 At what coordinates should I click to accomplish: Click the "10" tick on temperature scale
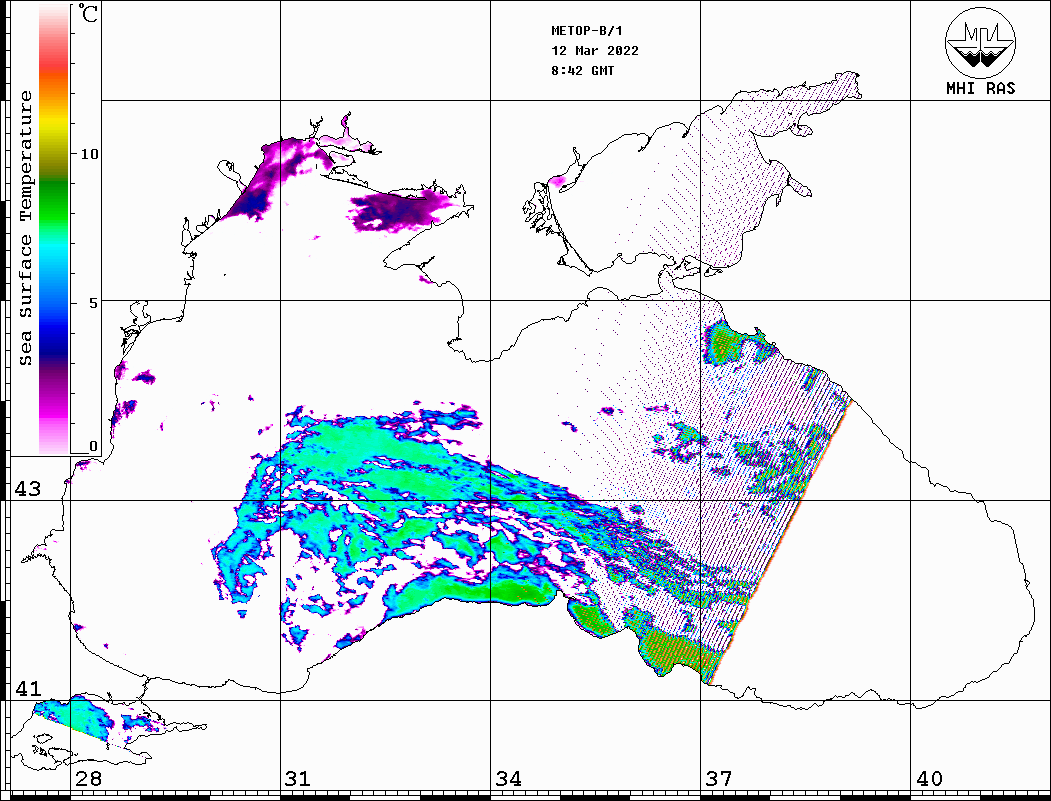click(89, 154)
